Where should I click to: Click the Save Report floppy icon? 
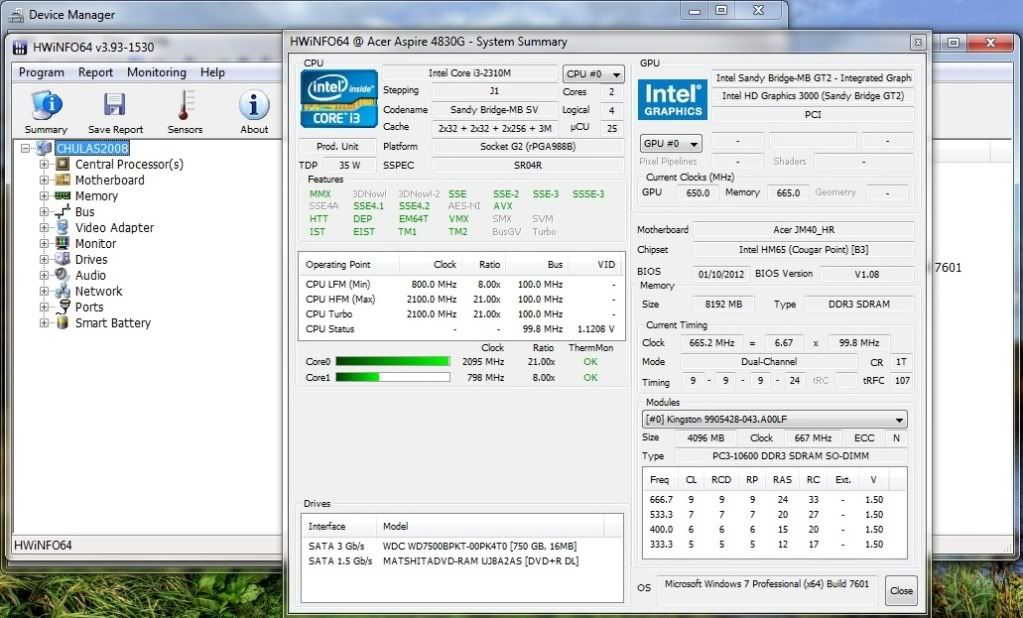click(x=115, y=106)
